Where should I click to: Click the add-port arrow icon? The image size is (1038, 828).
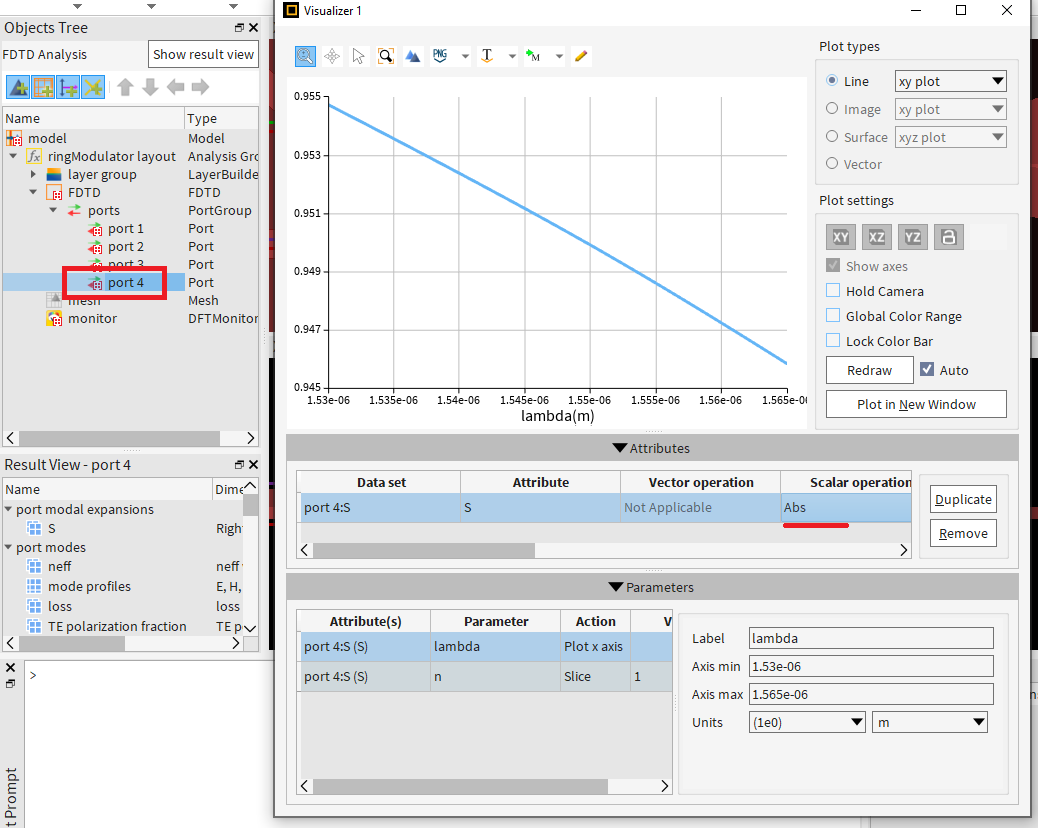[x=68, y=87]
